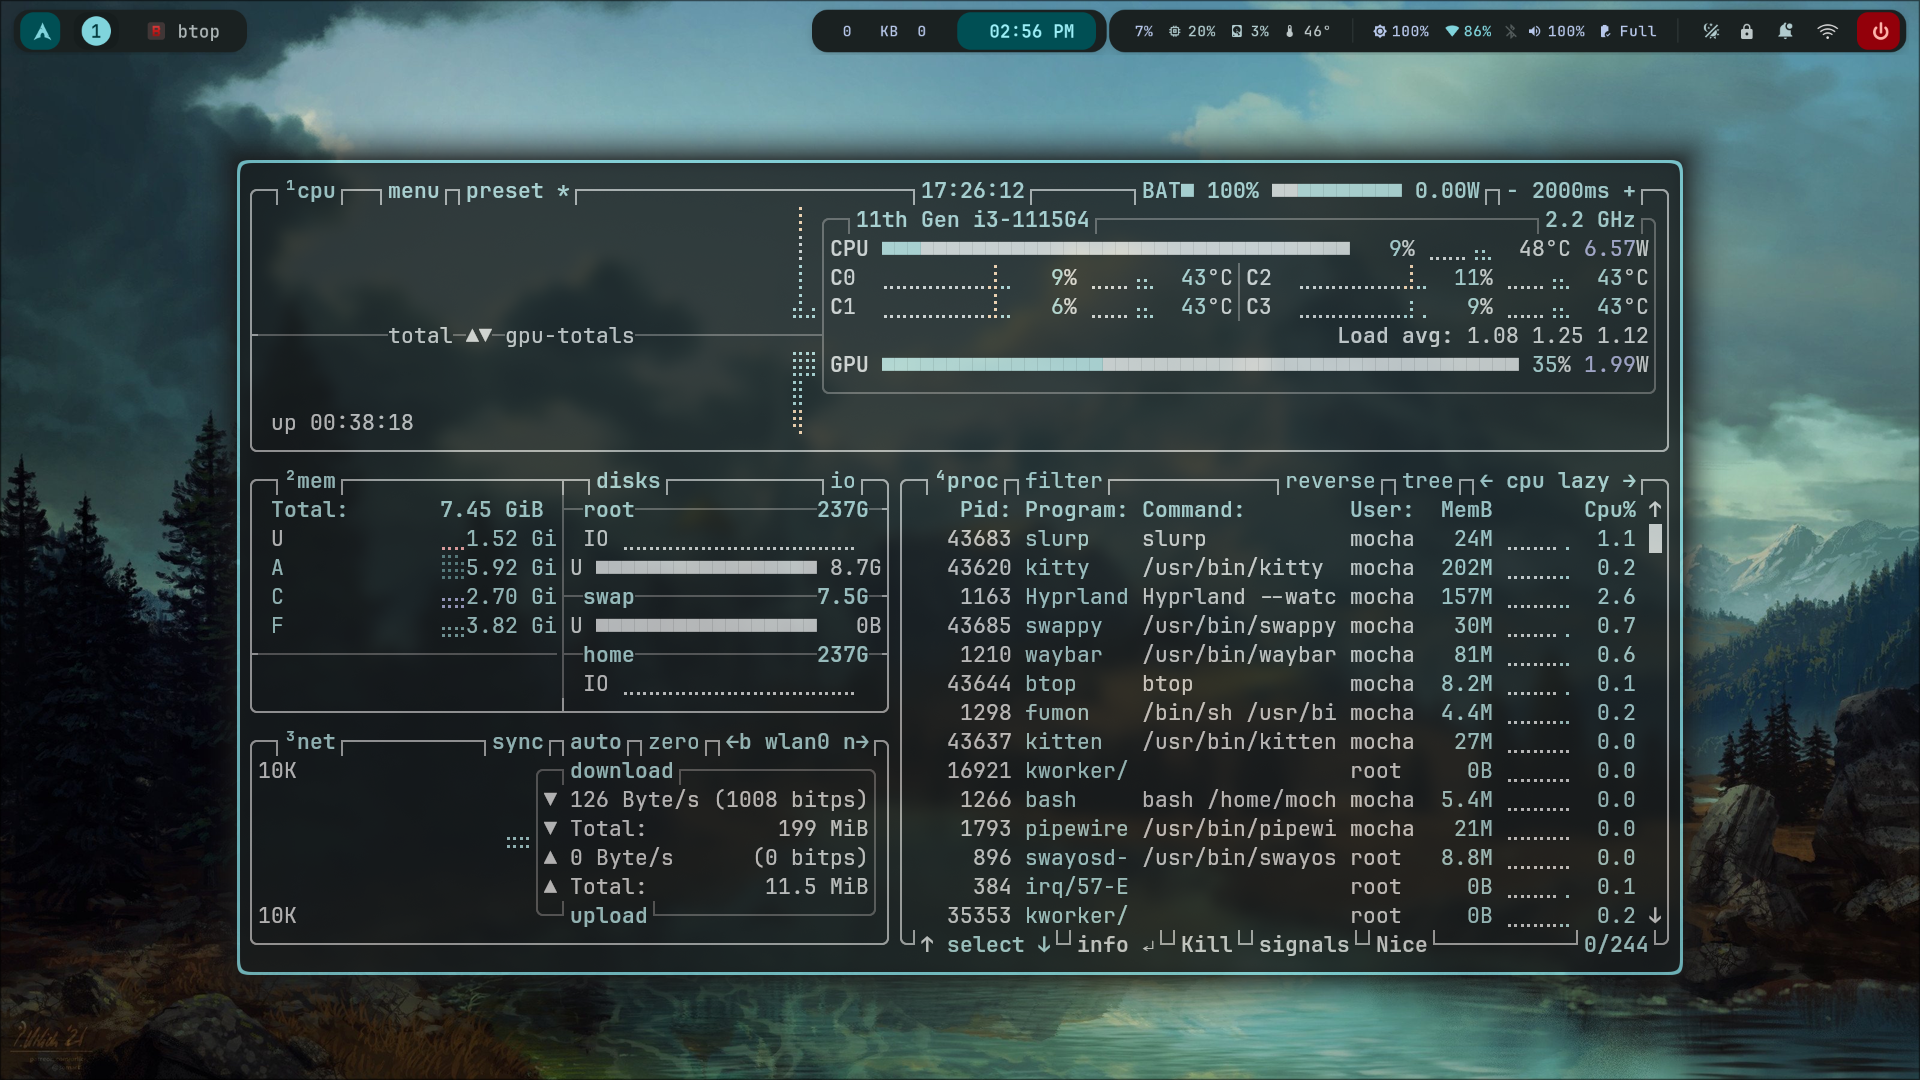Click the CPU 20% usage indicator
This screenshot has height=1080, width=1920.
tap(1192, 31)
